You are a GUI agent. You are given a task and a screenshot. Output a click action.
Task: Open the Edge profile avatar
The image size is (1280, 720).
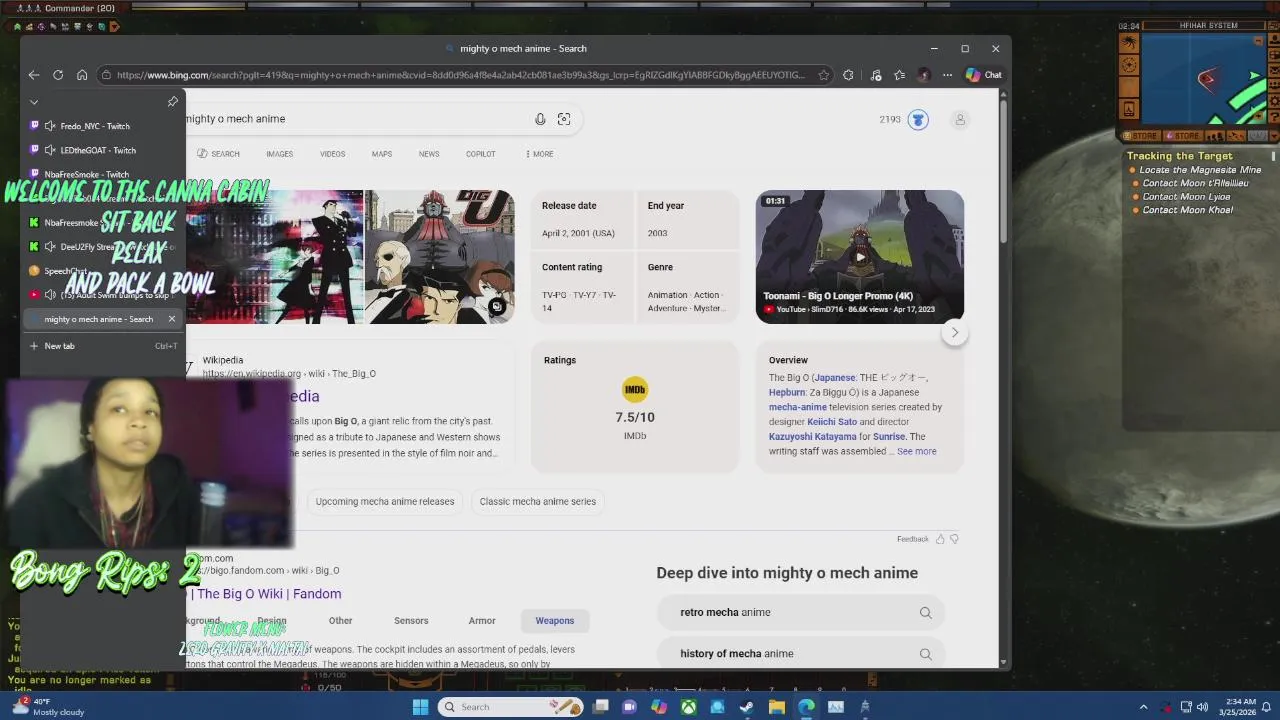click(923, 75)
